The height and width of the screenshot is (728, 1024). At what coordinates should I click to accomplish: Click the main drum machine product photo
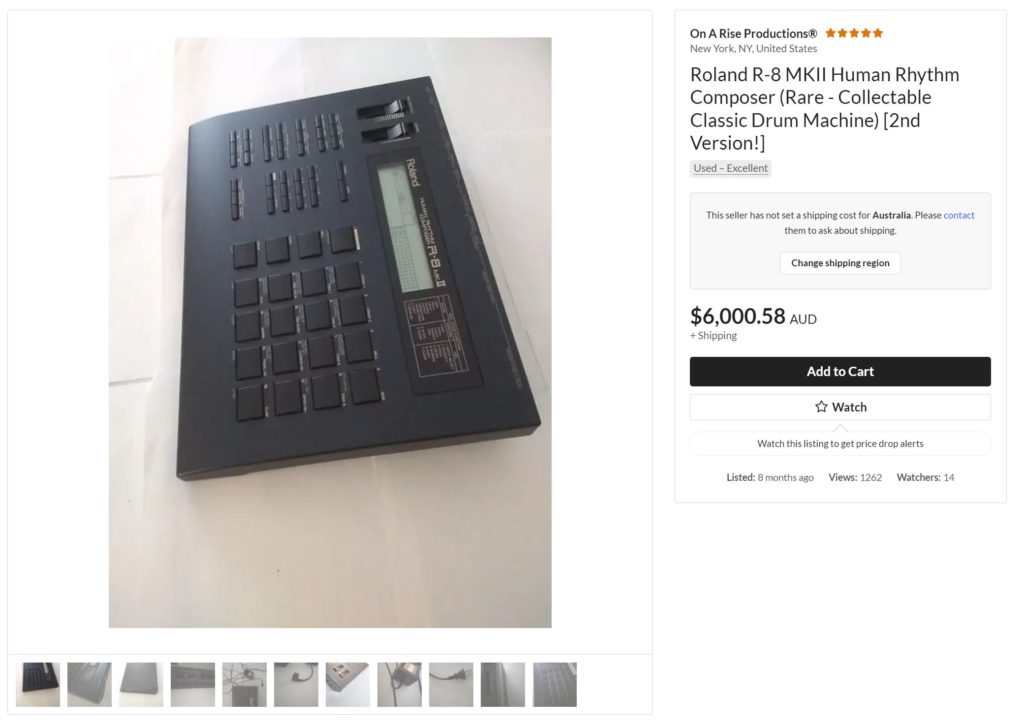coord(330,332)
